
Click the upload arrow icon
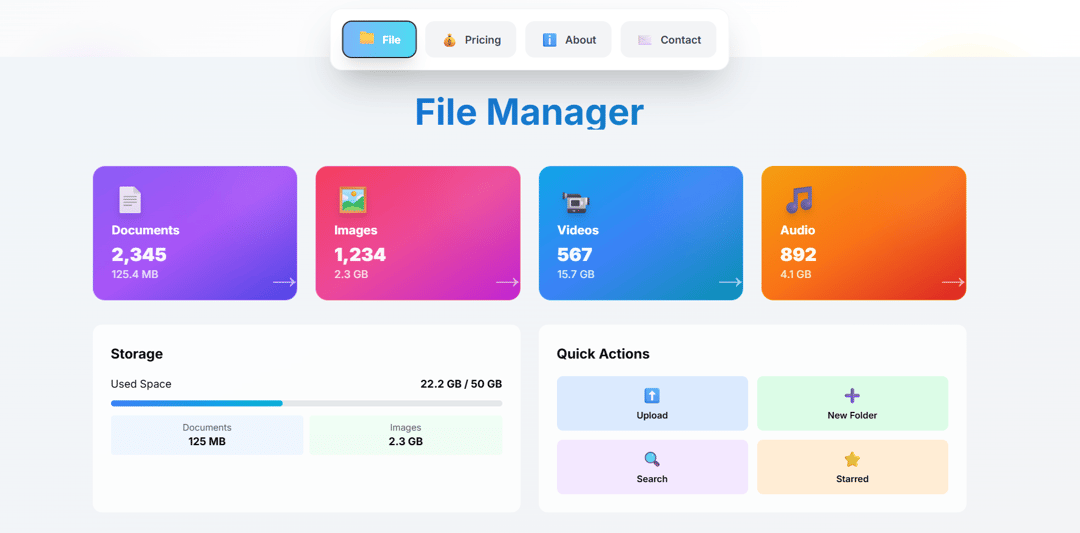(652, 395)
